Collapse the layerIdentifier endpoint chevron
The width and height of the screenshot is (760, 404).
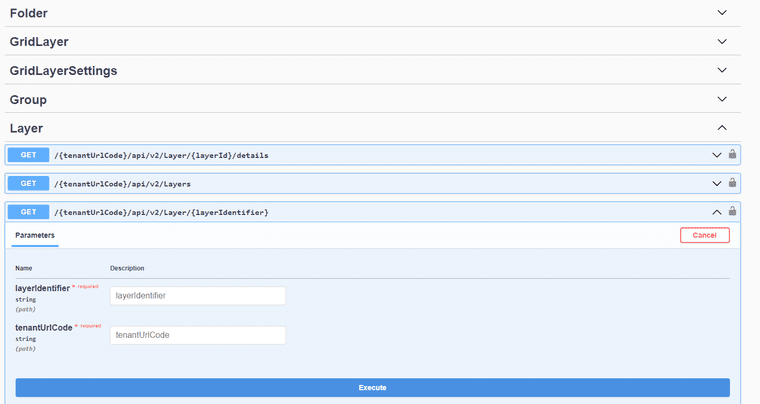(716, 212)
